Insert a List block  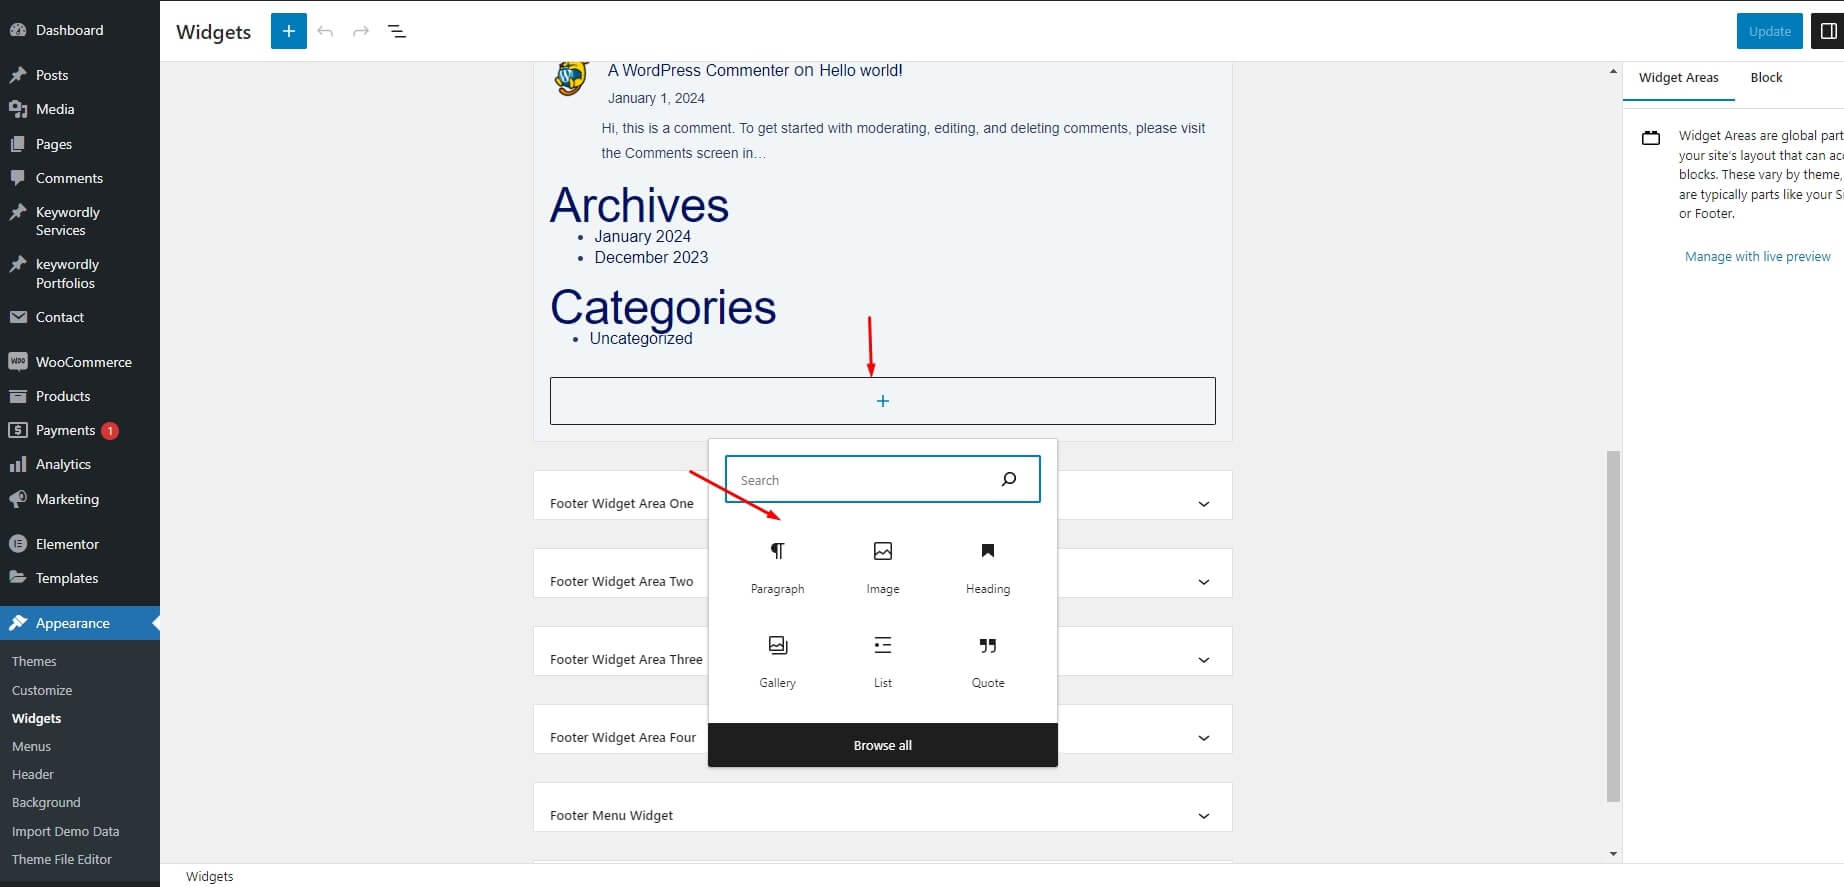(882, 660)
